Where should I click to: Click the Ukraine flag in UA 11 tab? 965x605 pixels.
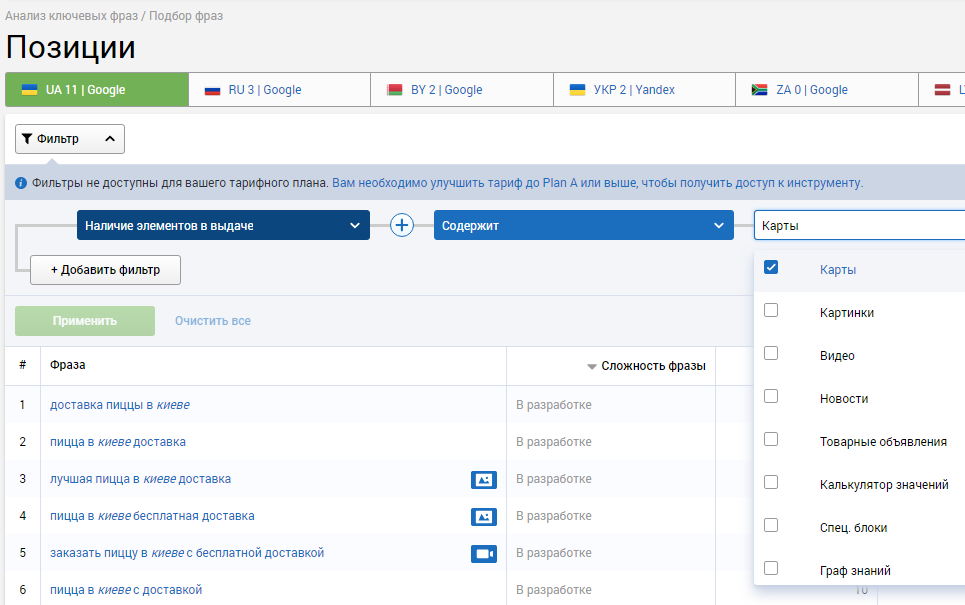tap(30, 90)
